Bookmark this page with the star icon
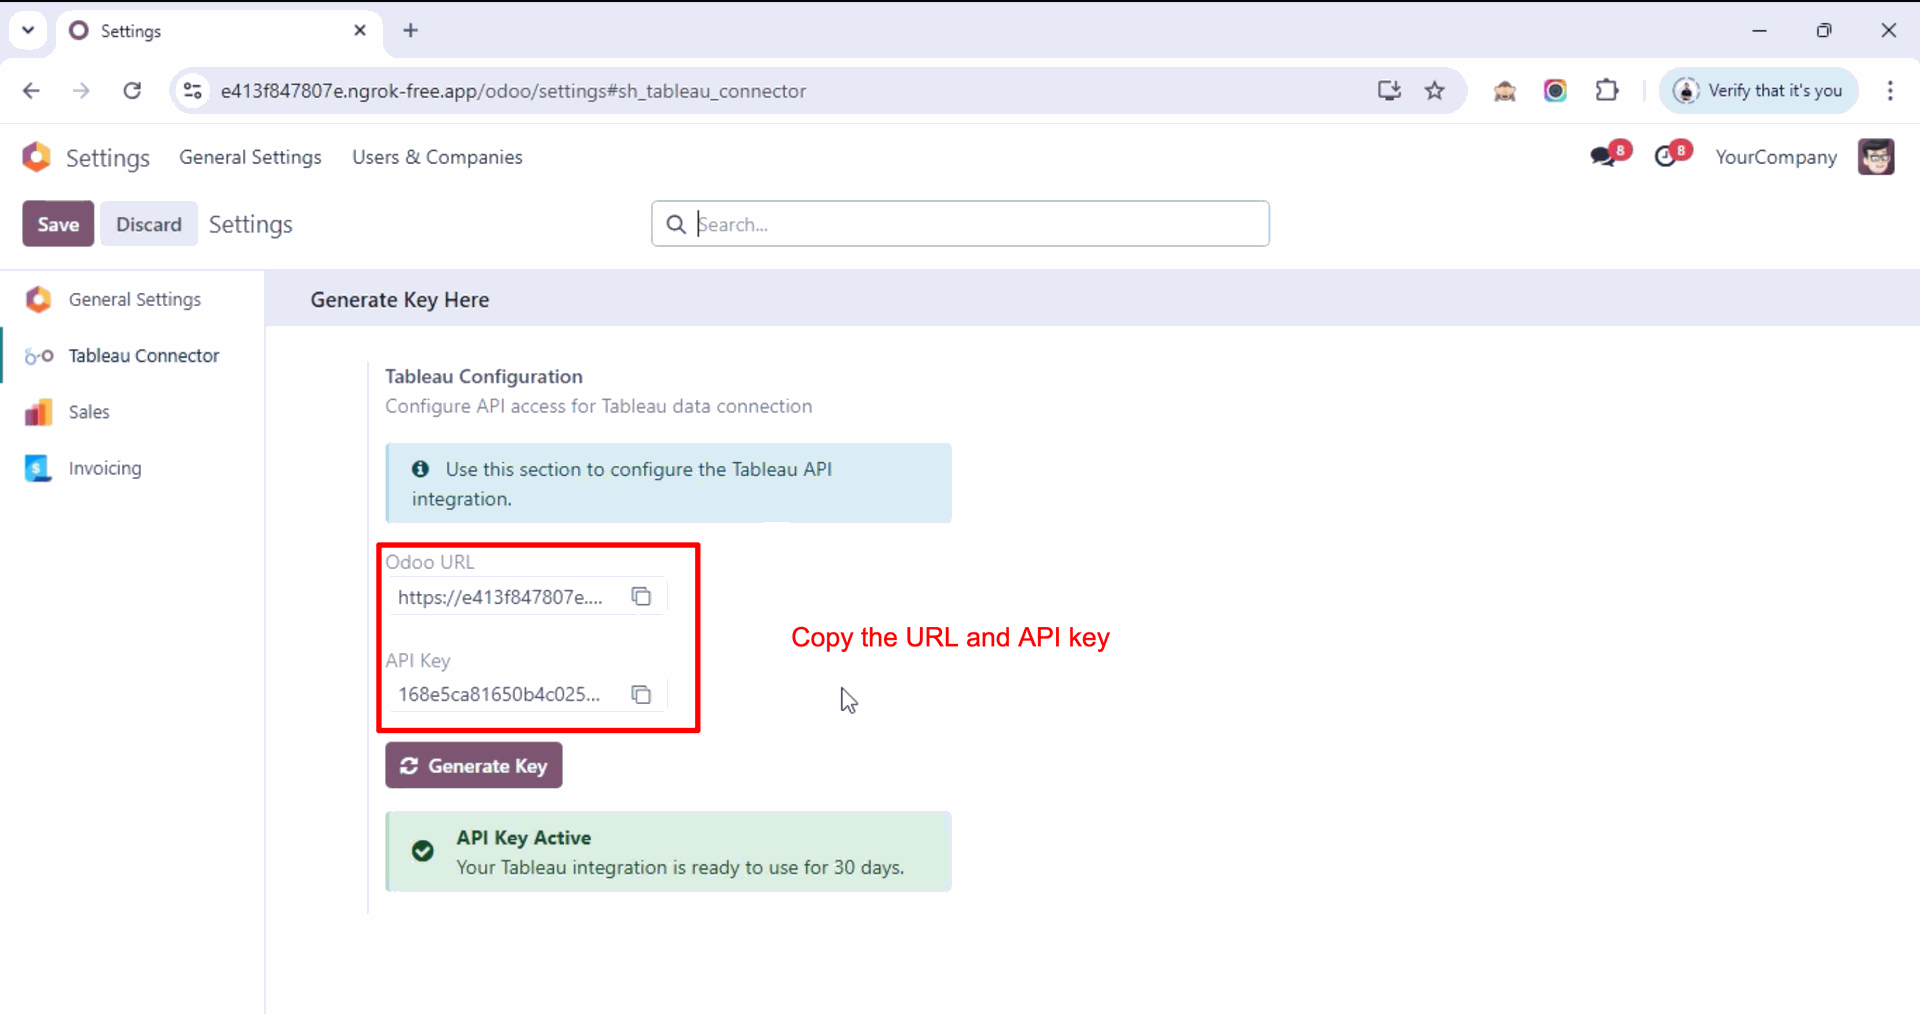Viewport: 1920px width, 1014px height. tap(1435, 91)
